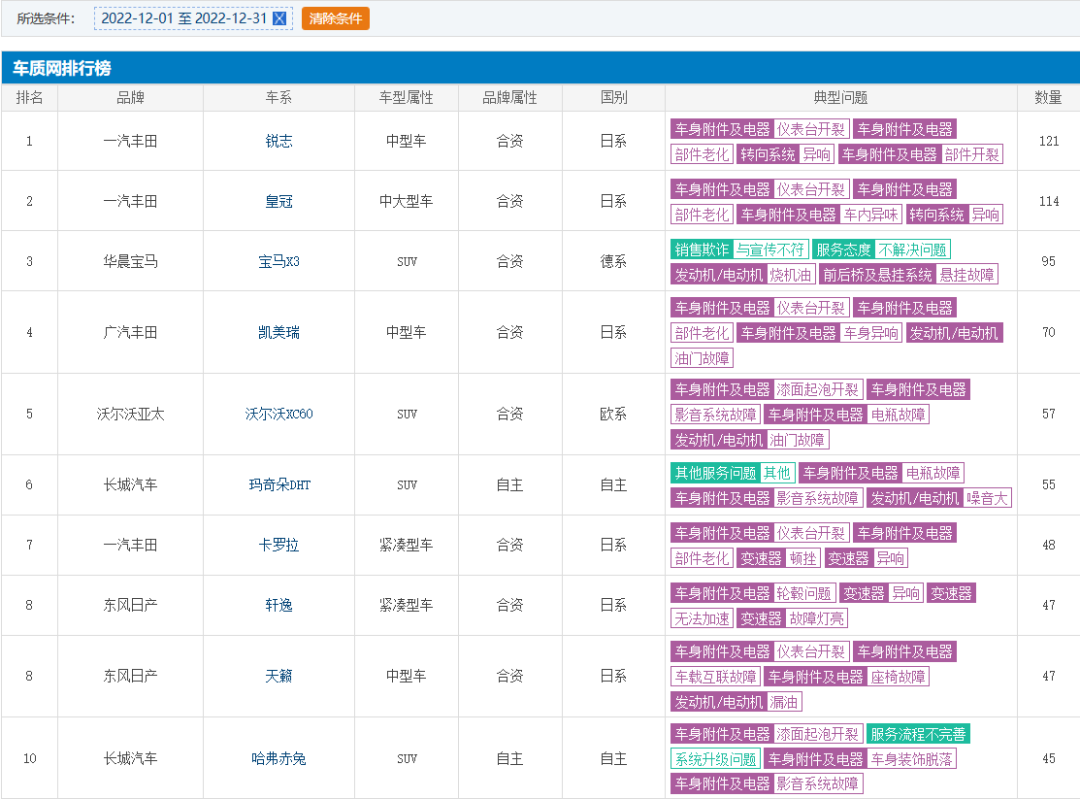1080x799 pixels.
Task: Remove the date range filter X icon
Action: (x=279, y=19)
